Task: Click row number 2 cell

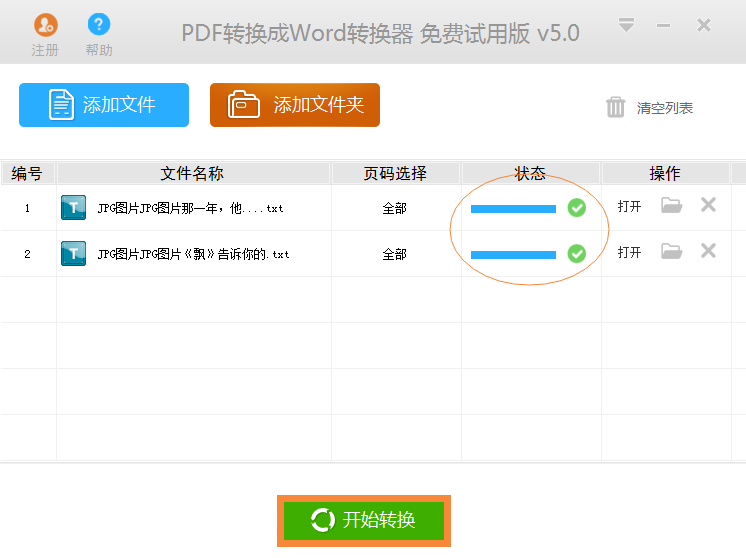Action: (x=28, y=254)
